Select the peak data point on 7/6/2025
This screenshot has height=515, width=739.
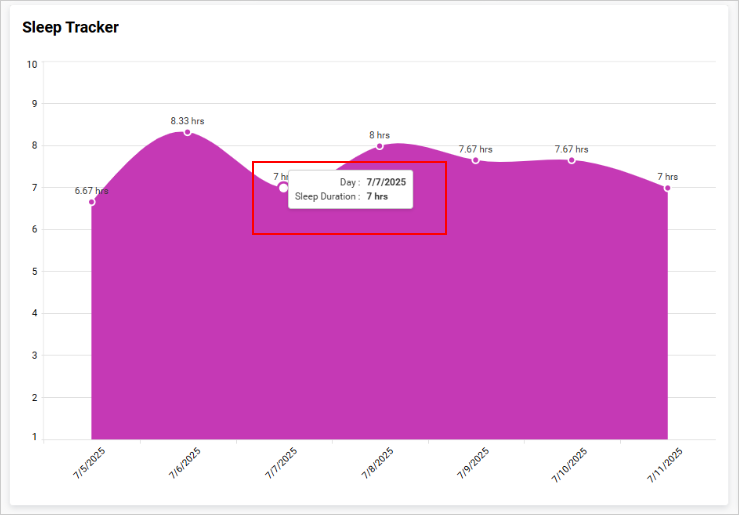click(187, 132)
